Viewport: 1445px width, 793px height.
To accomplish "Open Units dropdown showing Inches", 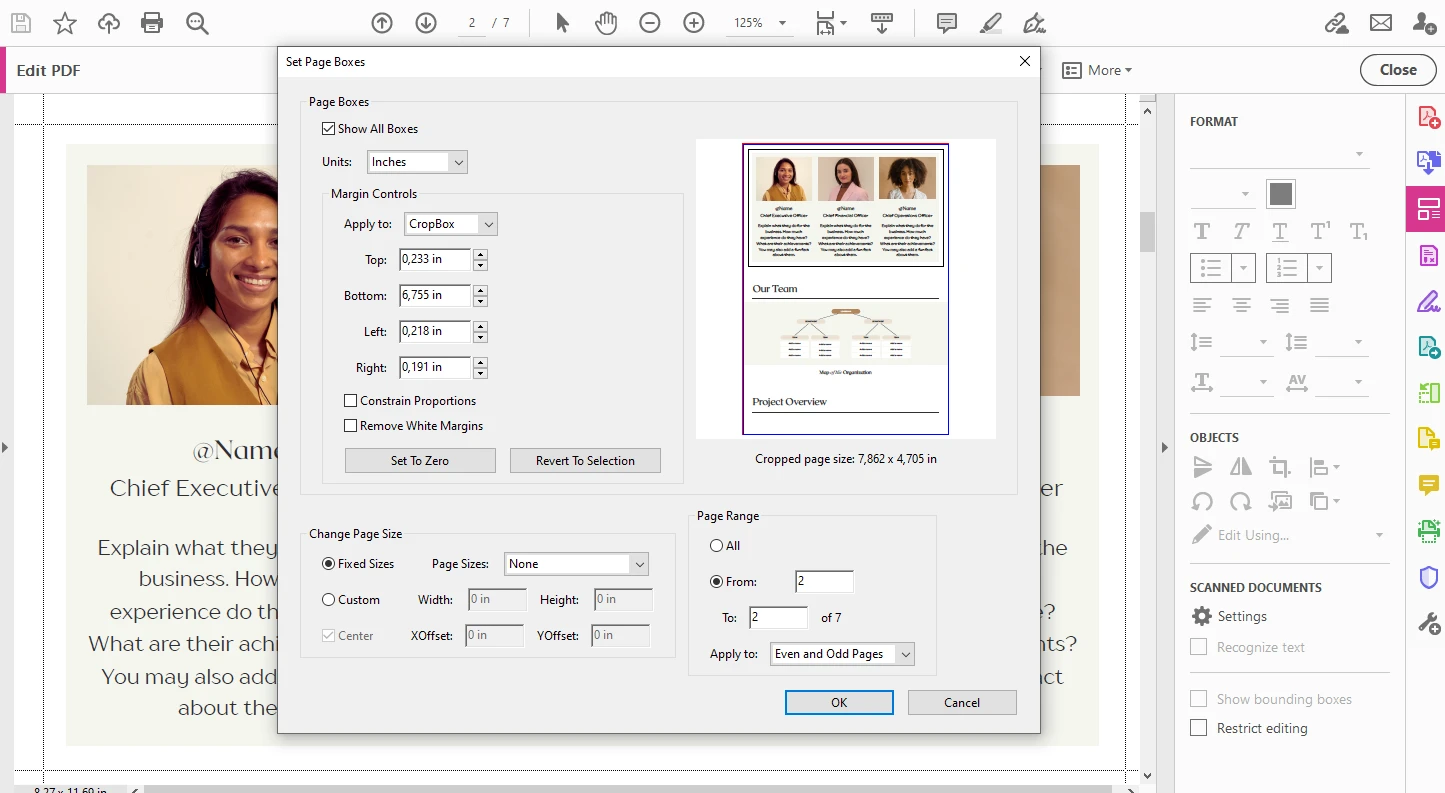I will [x=417, y=162].
